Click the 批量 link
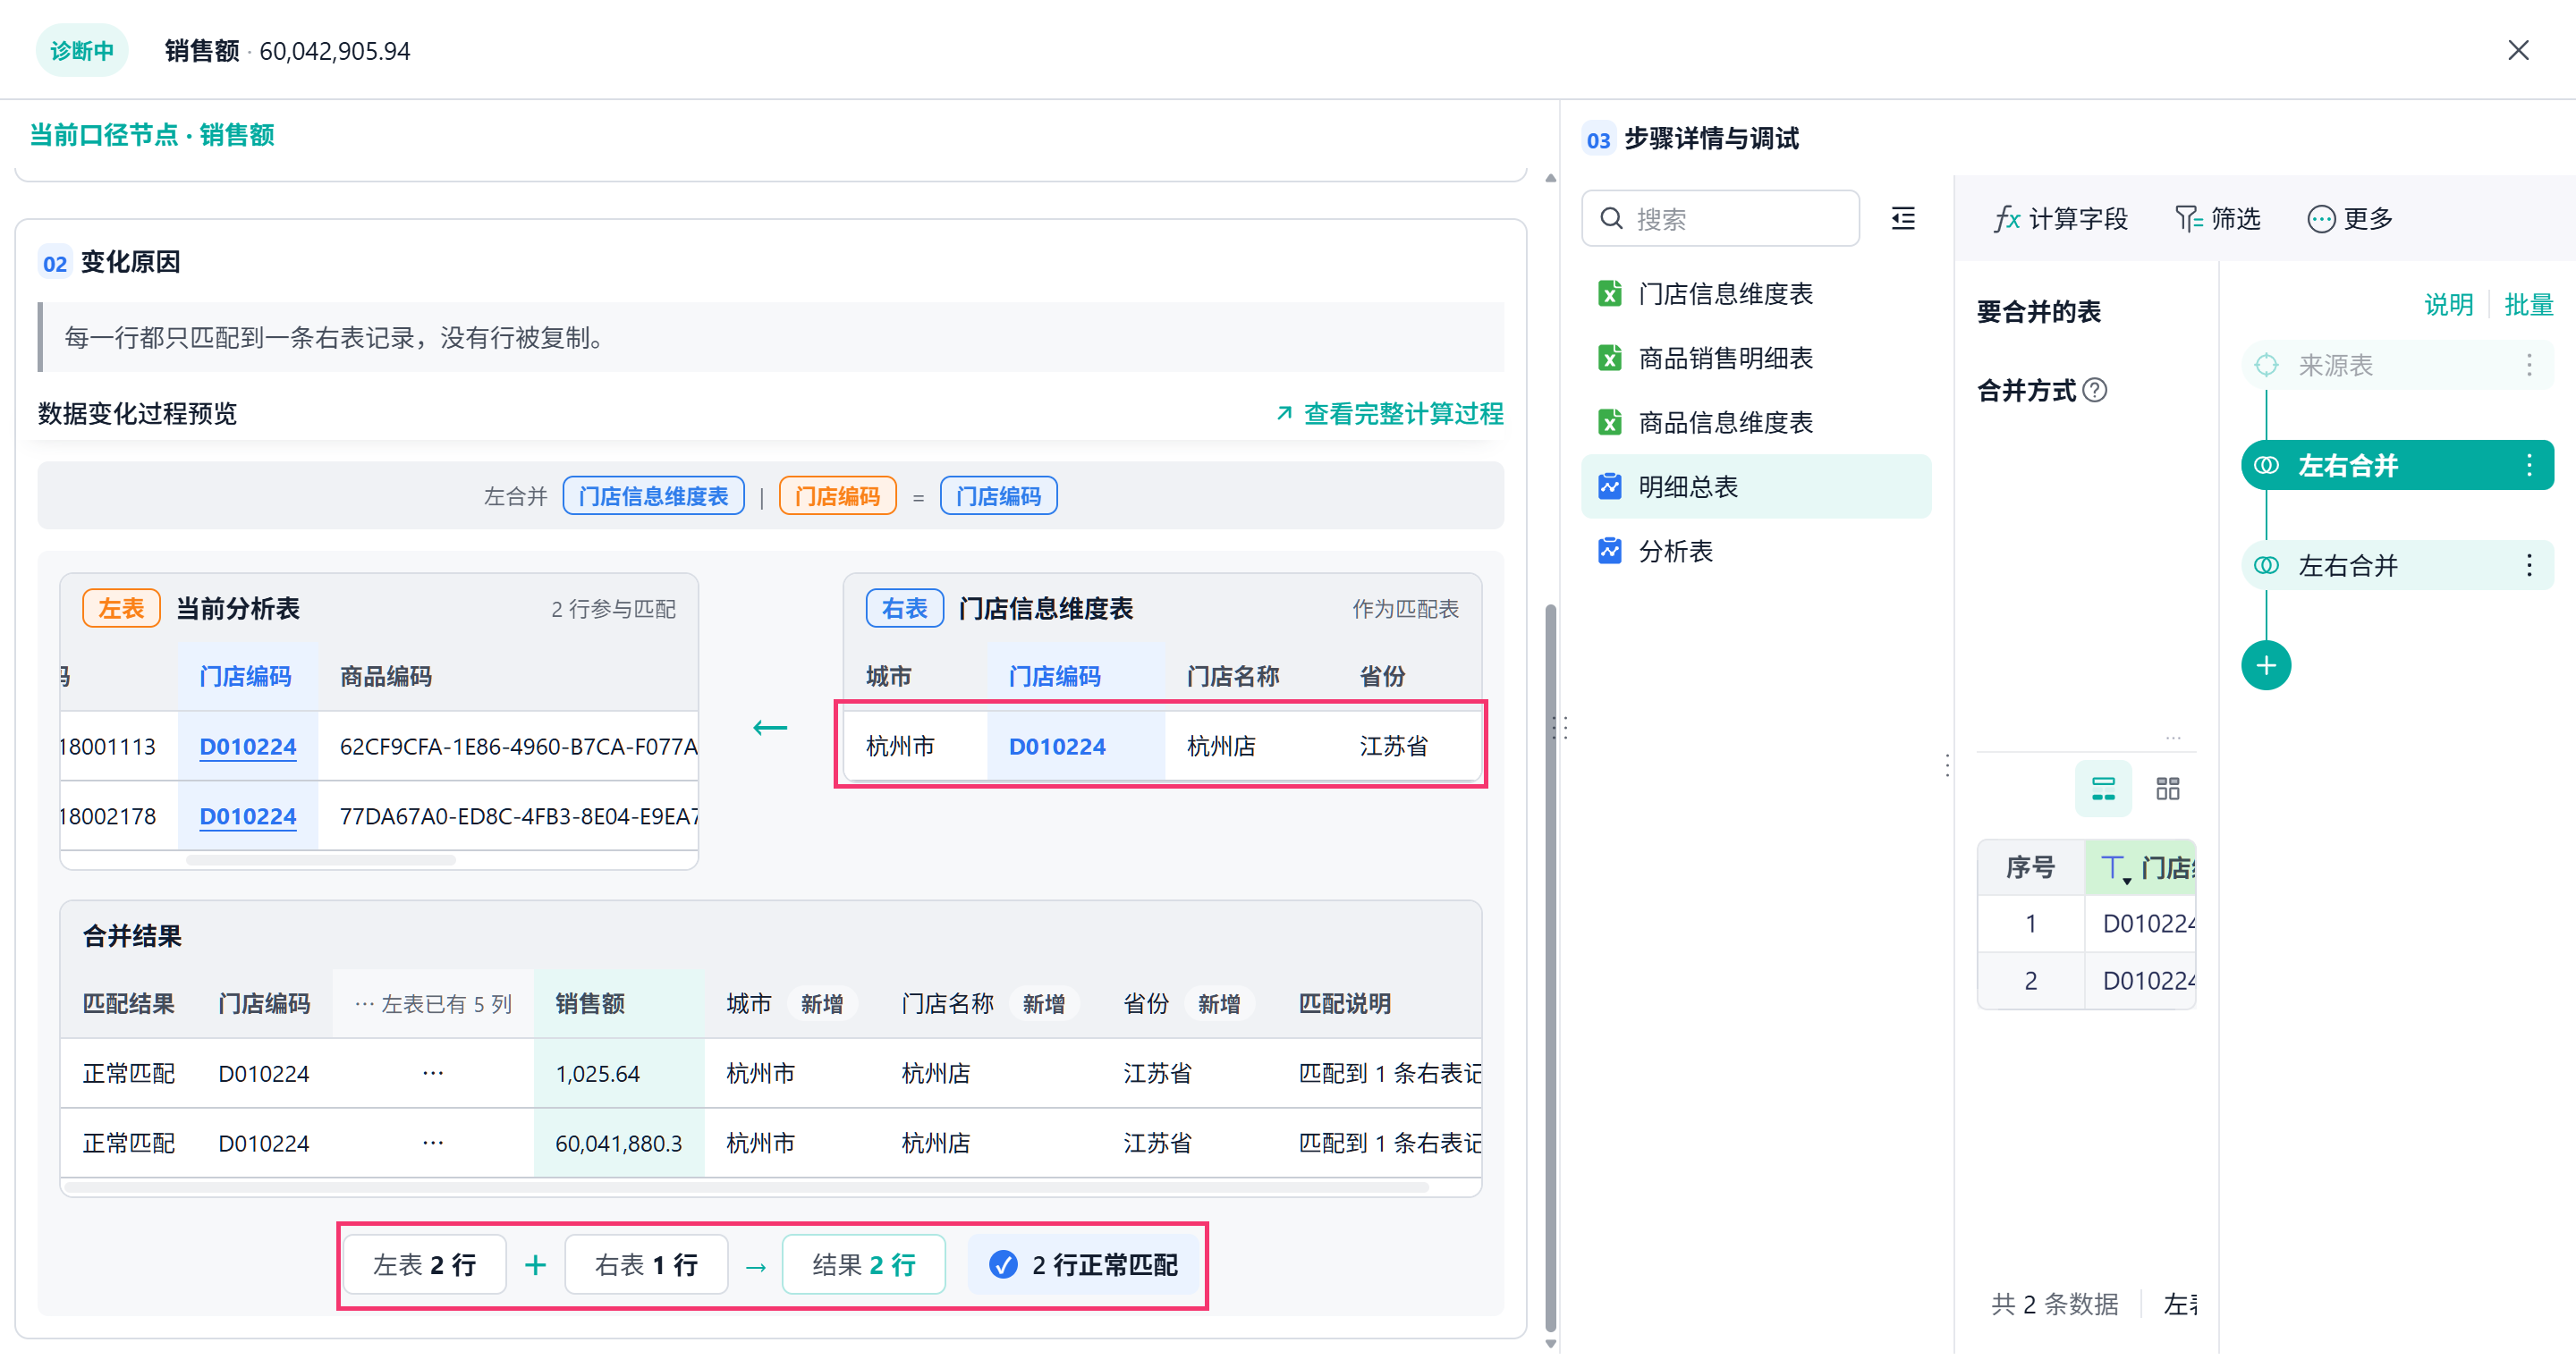Screen dimensions: 2576x1368 coord(2528,305)
